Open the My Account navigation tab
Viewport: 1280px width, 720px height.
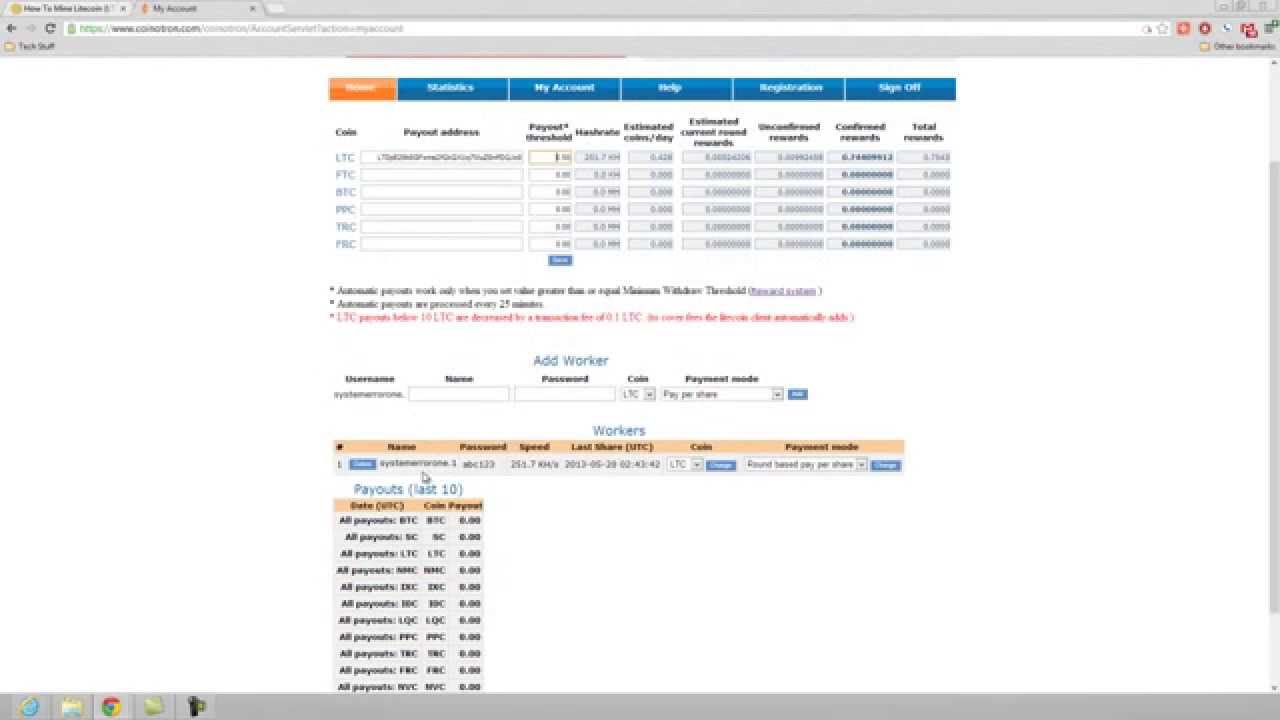tap(564, 88)
